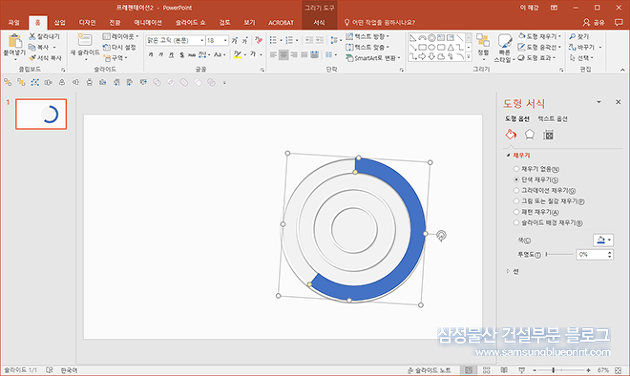Open 도형 채우기 (Shape Fill) dropdown

540,37
